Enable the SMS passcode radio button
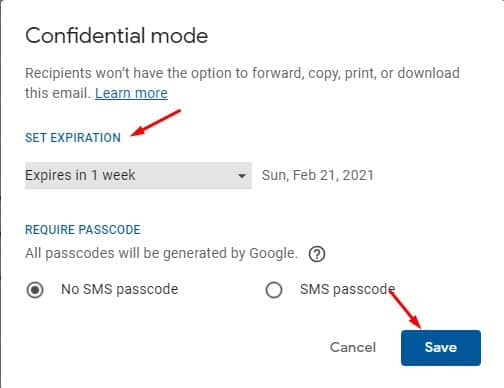Screen dimensions: 504x388 274,290
